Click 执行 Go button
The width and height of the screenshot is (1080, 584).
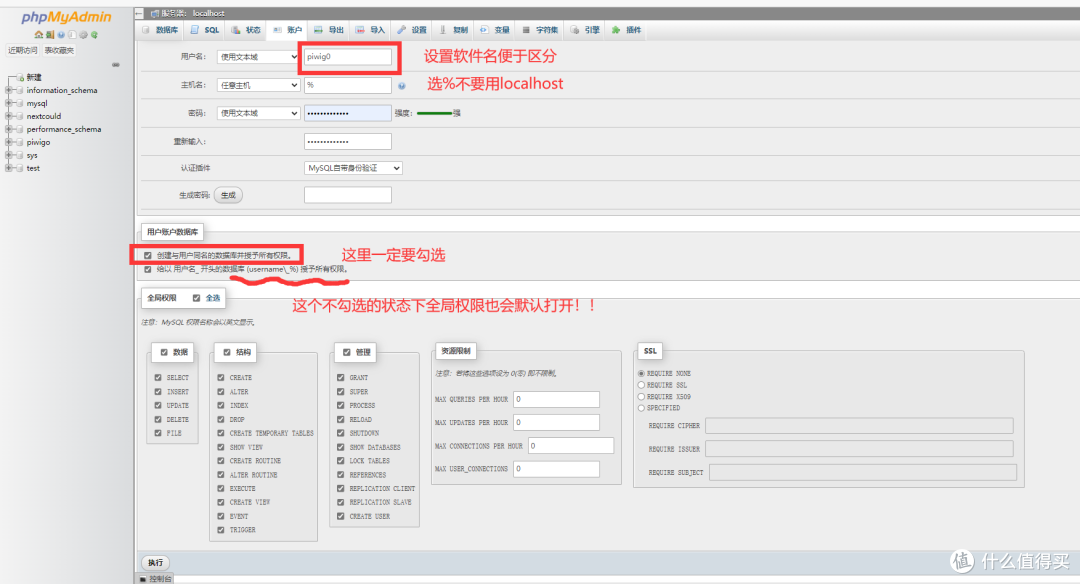click(x=156, y=563)
